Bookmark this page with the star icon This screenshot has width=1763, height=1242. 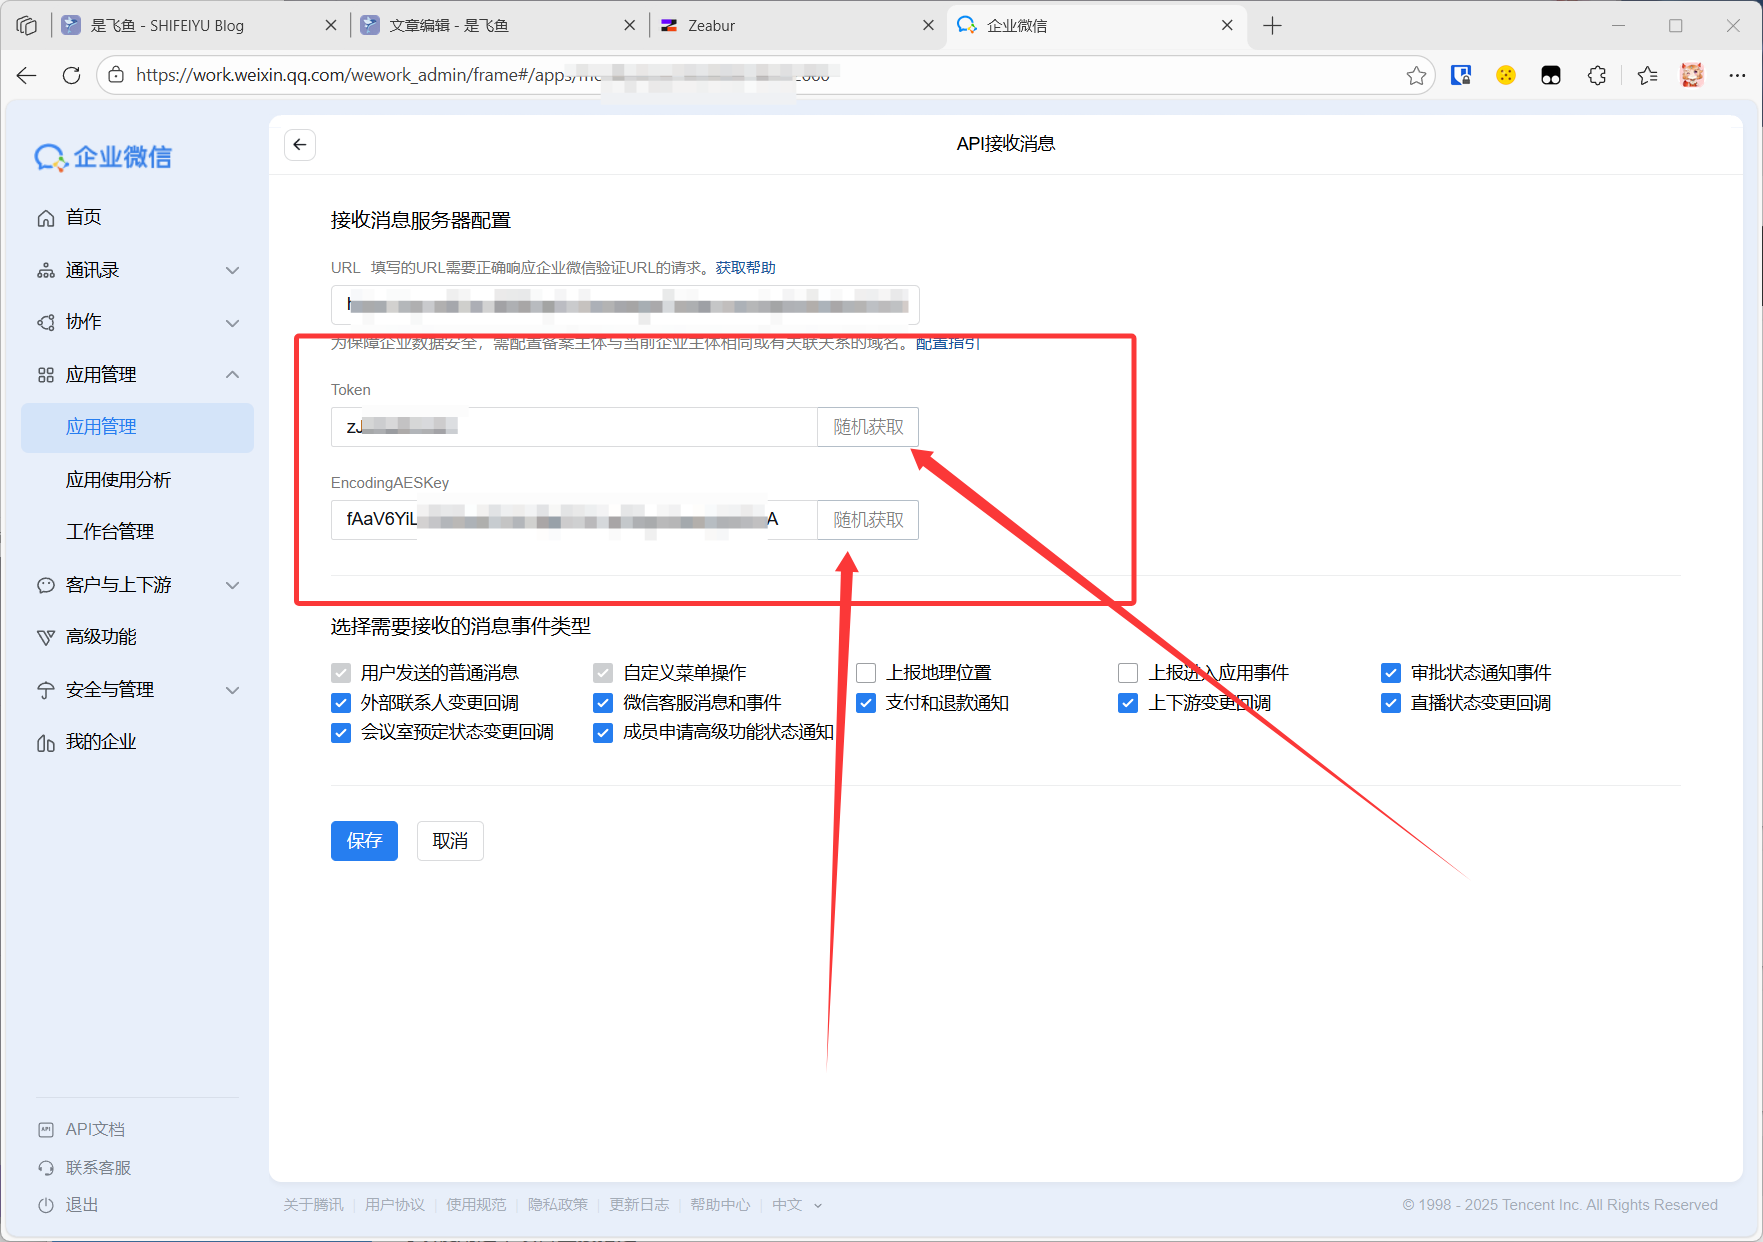coord(1416,75)
